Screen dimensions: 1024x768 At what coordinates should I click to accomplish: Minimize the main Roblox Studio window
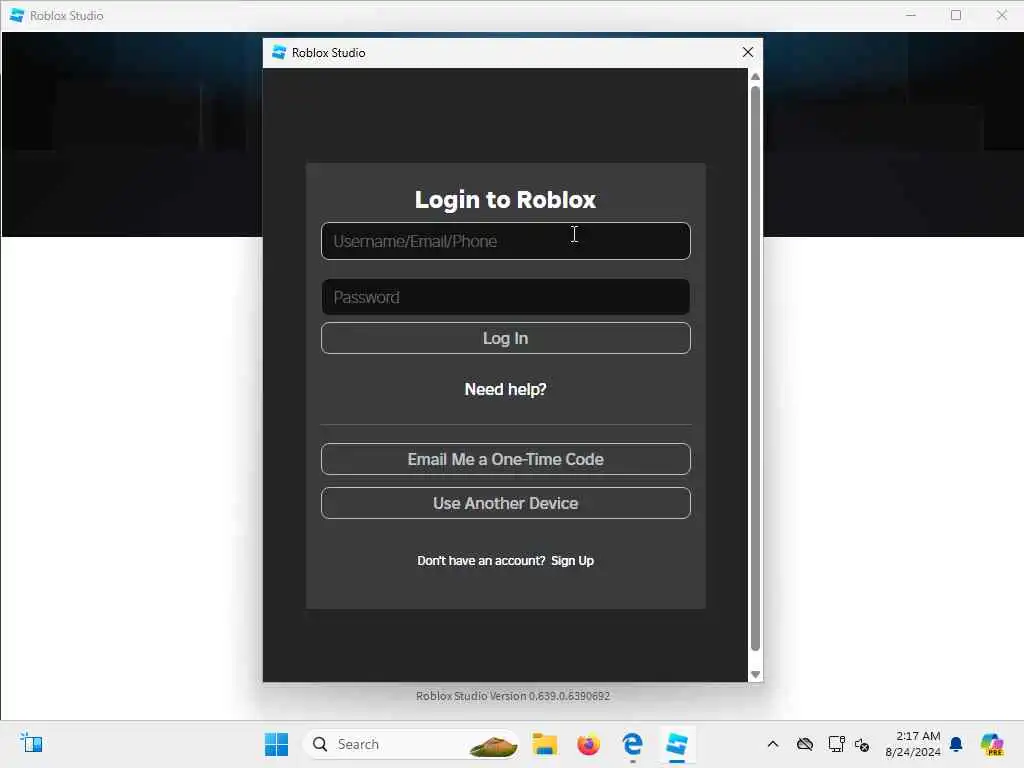(x=911, y=15)
